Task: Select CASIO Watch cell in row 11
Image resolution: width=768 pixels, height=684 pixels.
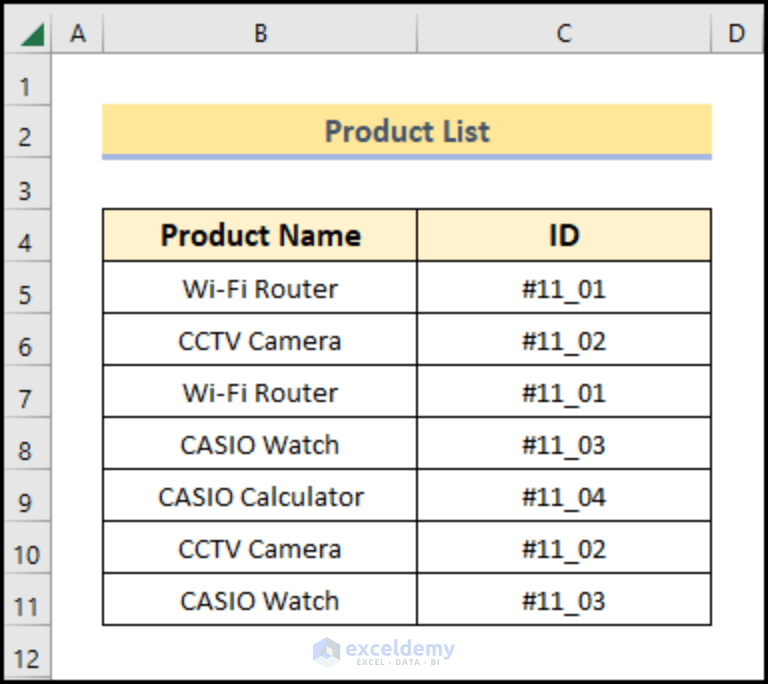Action: (260, 599)
